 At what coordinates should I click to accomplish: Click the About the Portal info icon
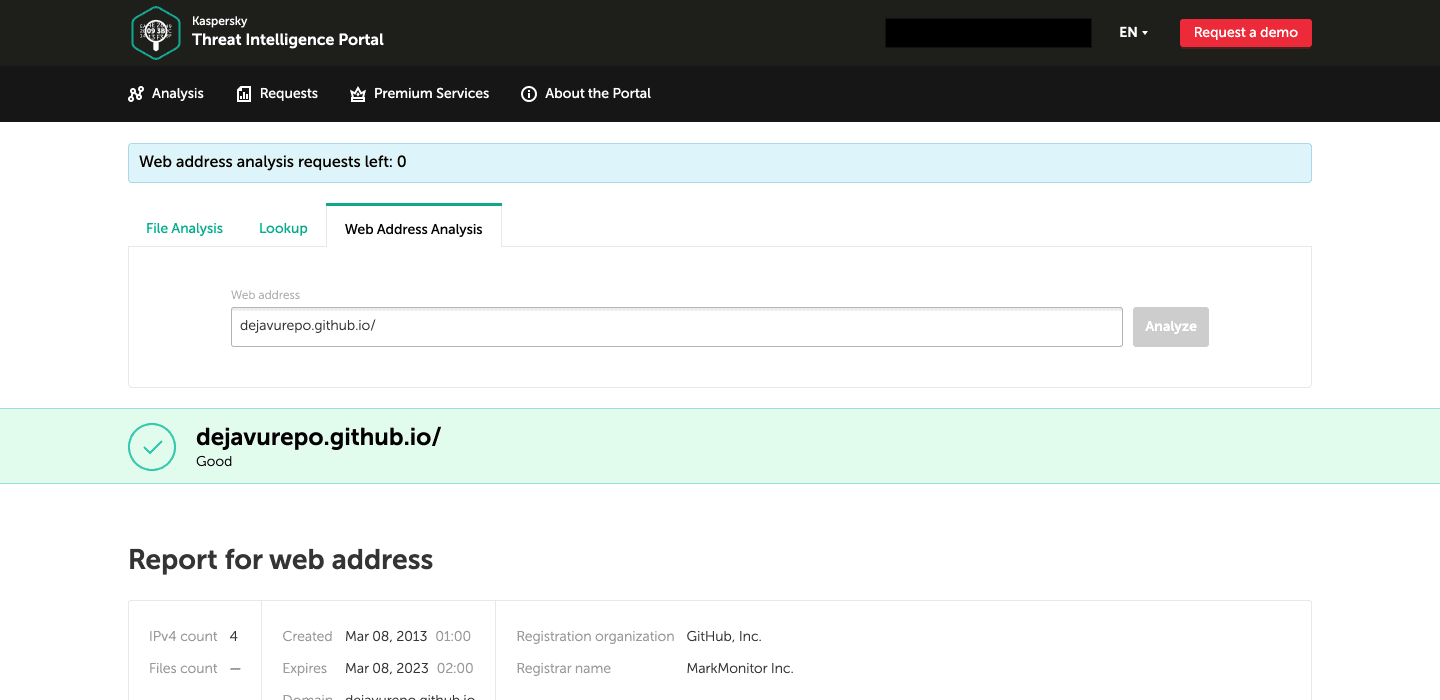[529, 94]
